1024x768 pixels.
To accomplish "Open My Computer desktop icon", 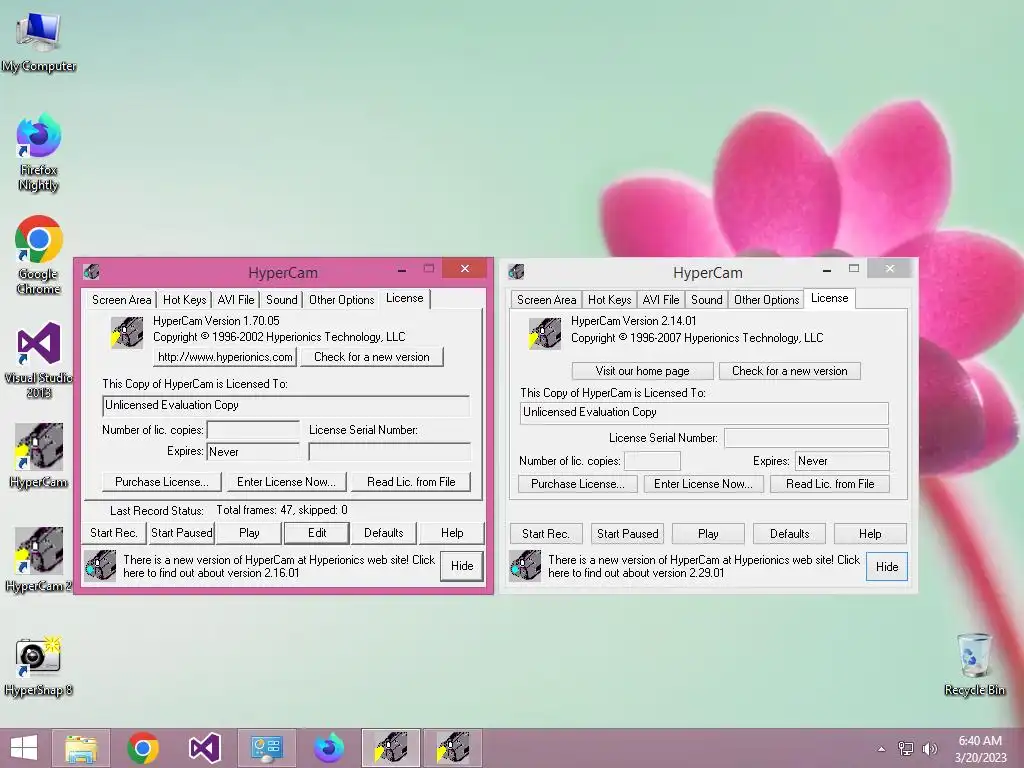I will pyautogui.click(x=39, y=42).
